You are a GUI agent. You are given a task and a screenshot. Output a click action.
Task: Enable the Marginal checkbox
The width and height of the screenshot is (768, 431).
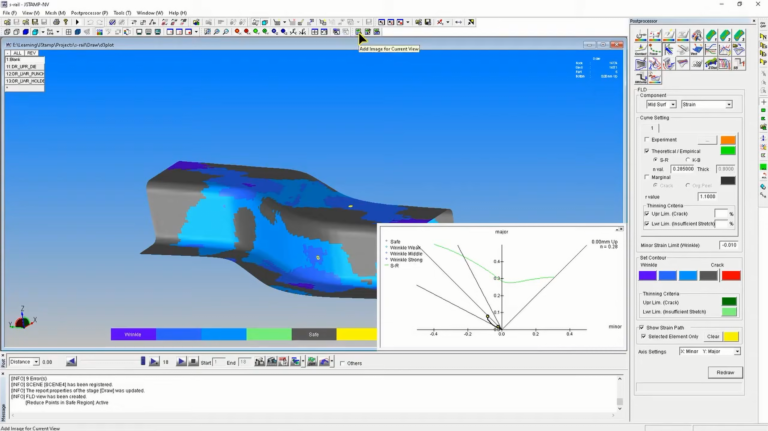point(647,177)
